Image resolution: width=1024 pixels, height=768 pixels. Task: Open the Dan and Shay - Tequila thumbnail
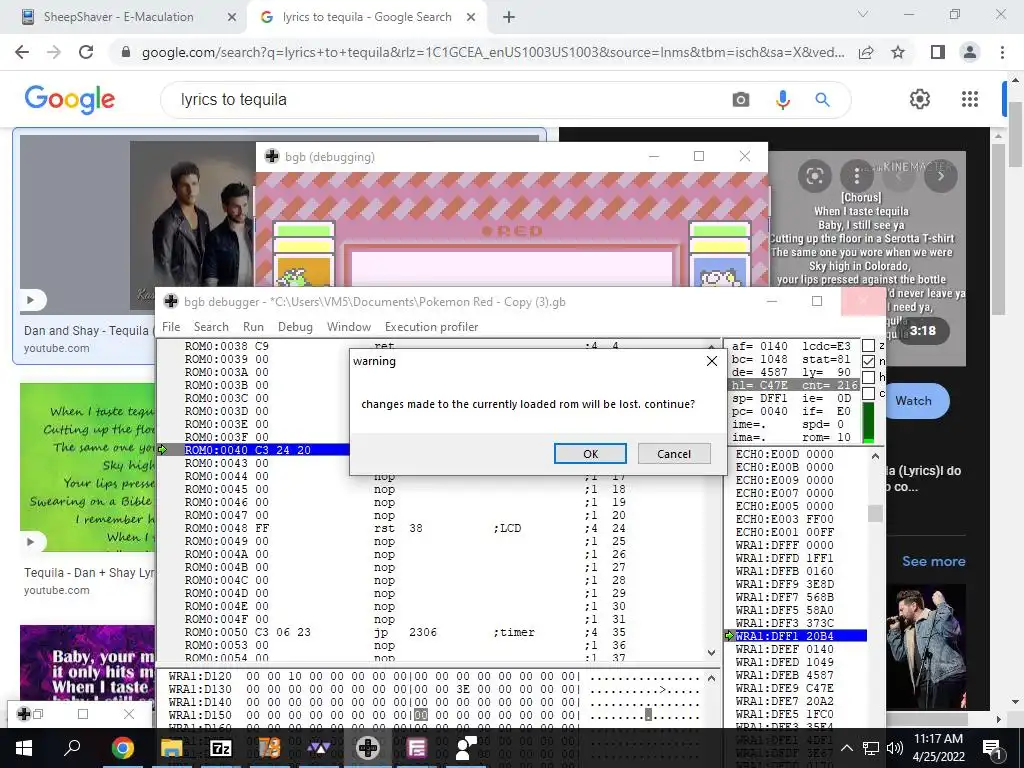coord(138,225)
